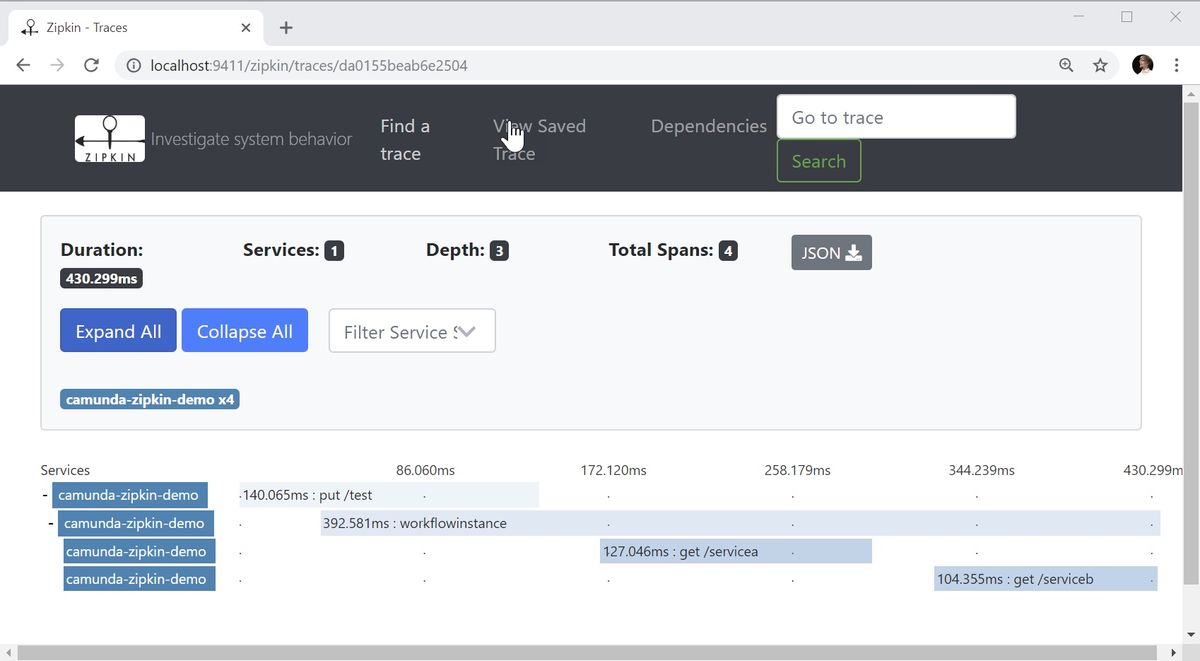Click the vertical scrollbar down arrow

1190,634
